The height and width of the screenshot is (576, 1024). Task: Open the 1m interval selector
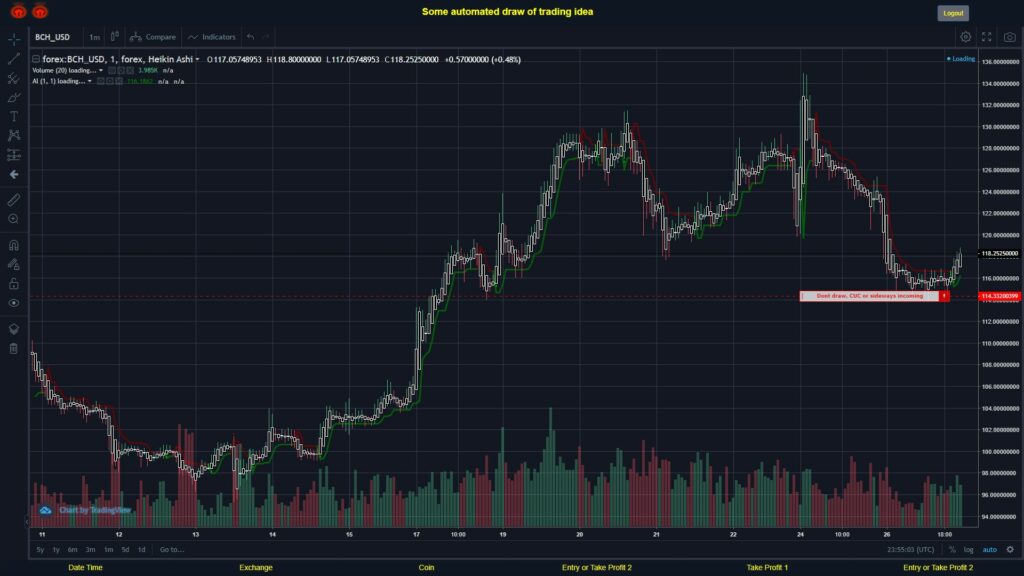pyautogui.click(x=94, y=37)
